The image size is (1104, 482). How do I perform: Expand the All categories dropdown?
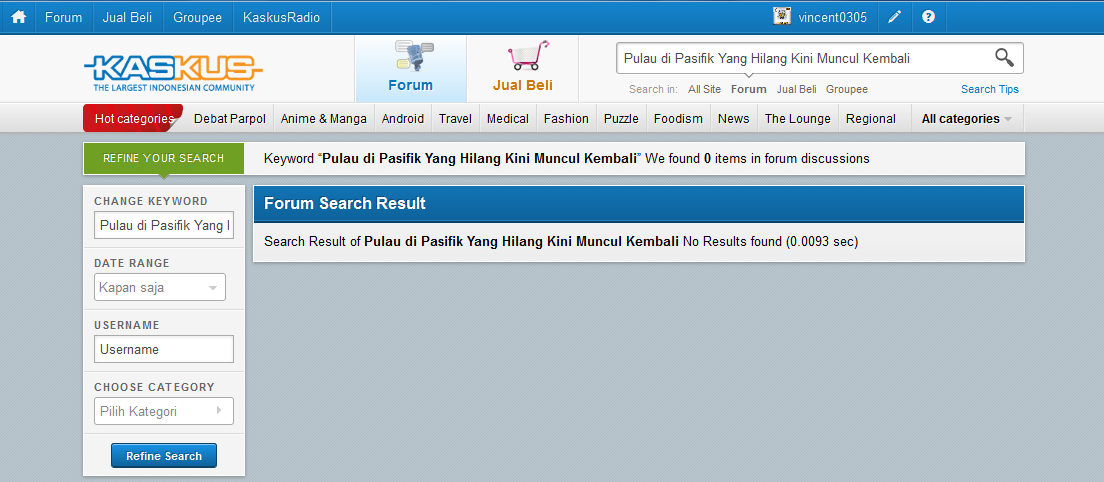pyautogui.click(x=967, y=119)
